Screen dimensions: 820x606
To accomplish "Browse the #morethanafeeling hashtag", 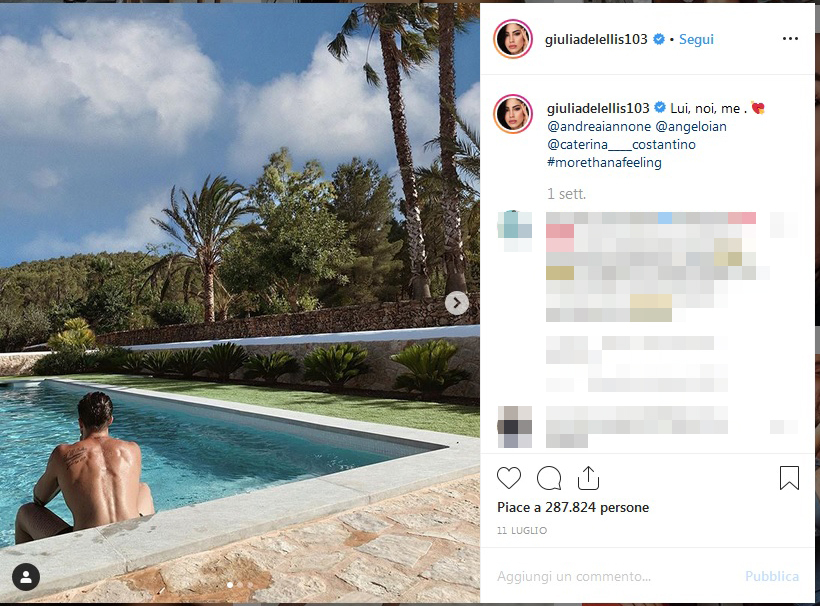I will click(x=604, y=163).
